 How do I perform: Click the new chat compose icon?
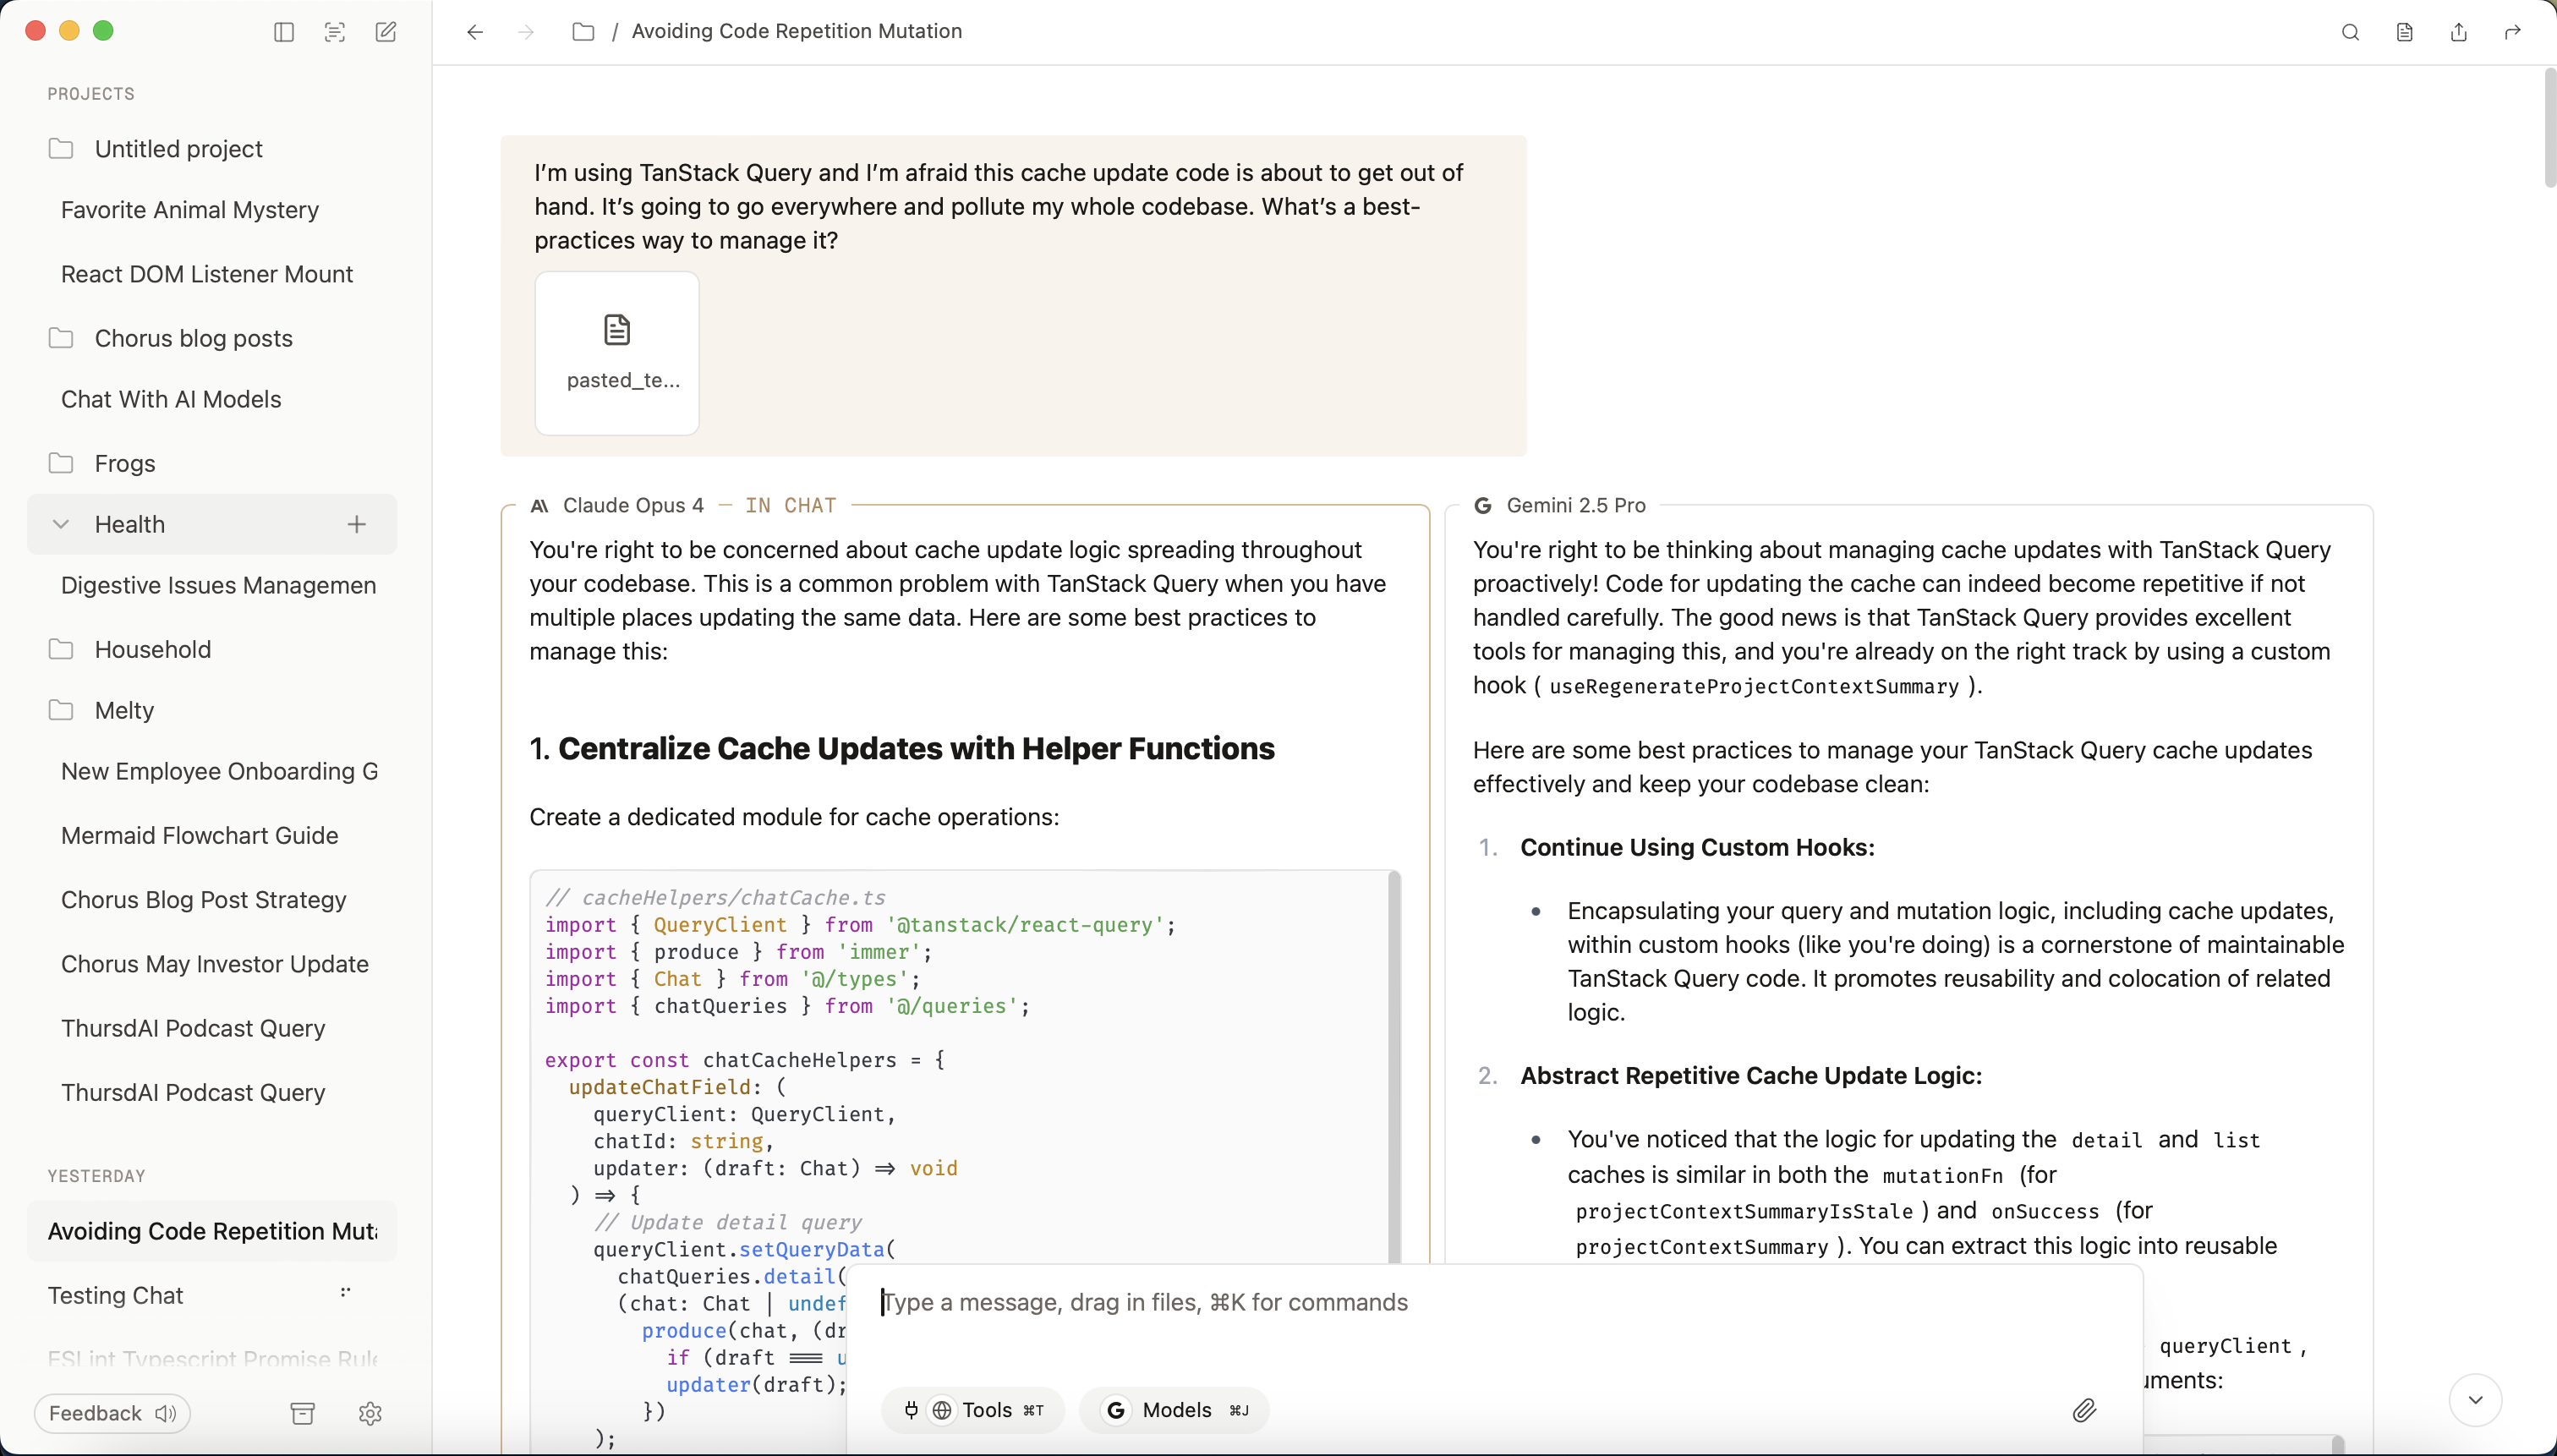386,32
